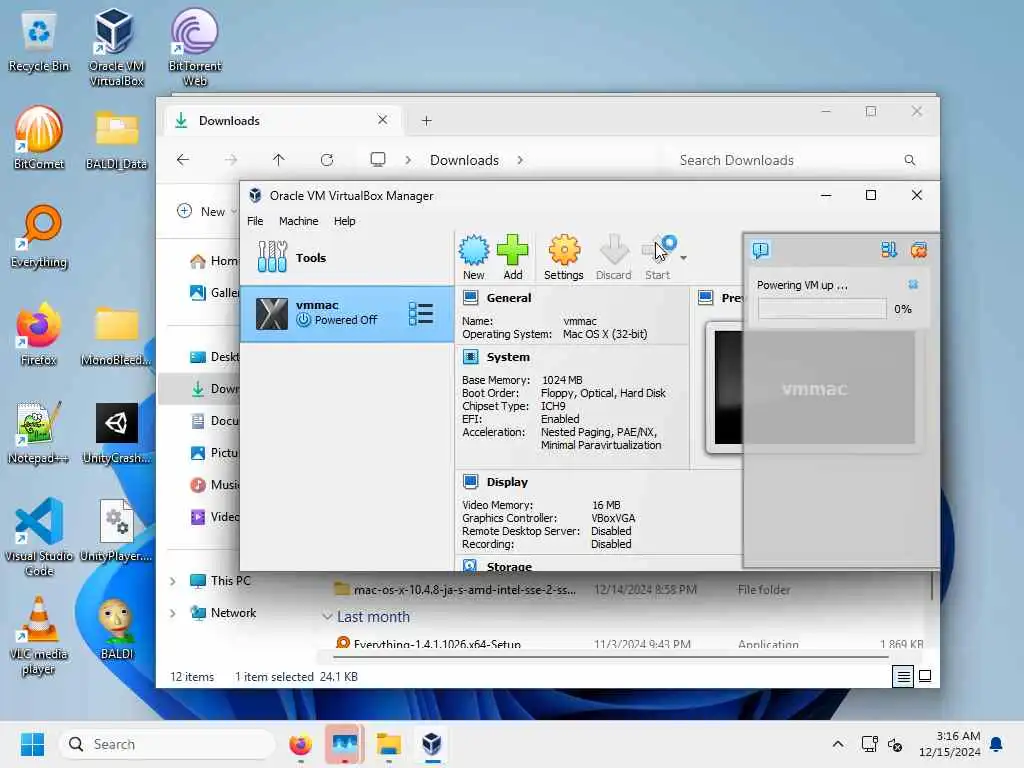Open BALDI_Data desktop folder
The width and height of the screenshot is (1024, 768).
(116, 140)
